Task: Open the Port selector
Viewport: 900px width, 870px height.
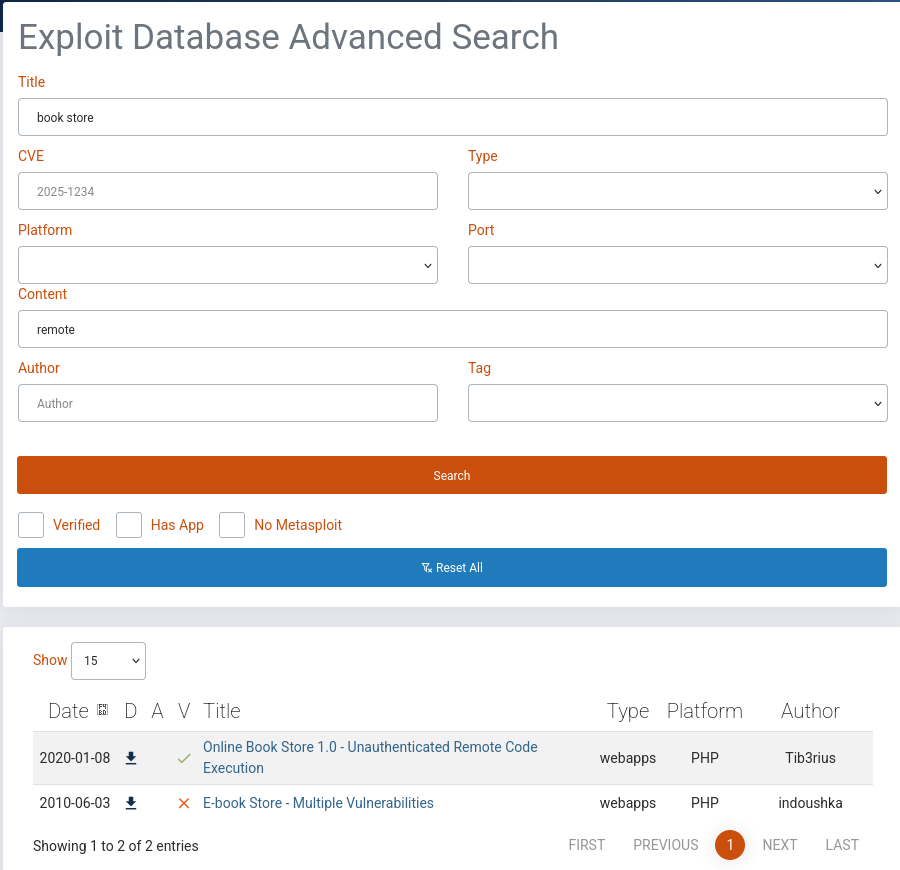Action: [x=678, y=265]
